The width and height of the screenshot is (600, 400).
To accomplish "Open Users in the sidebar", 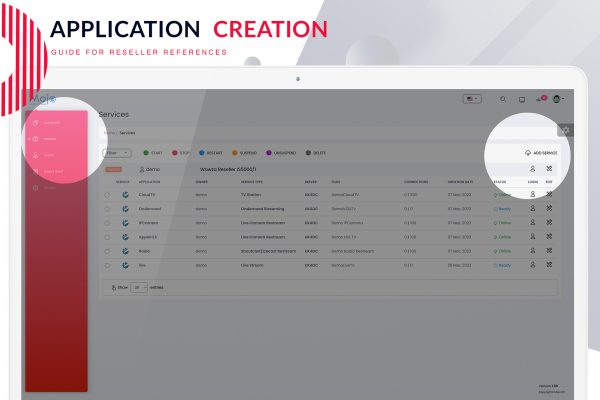I will pyautogui.click(x=44, y=155).
